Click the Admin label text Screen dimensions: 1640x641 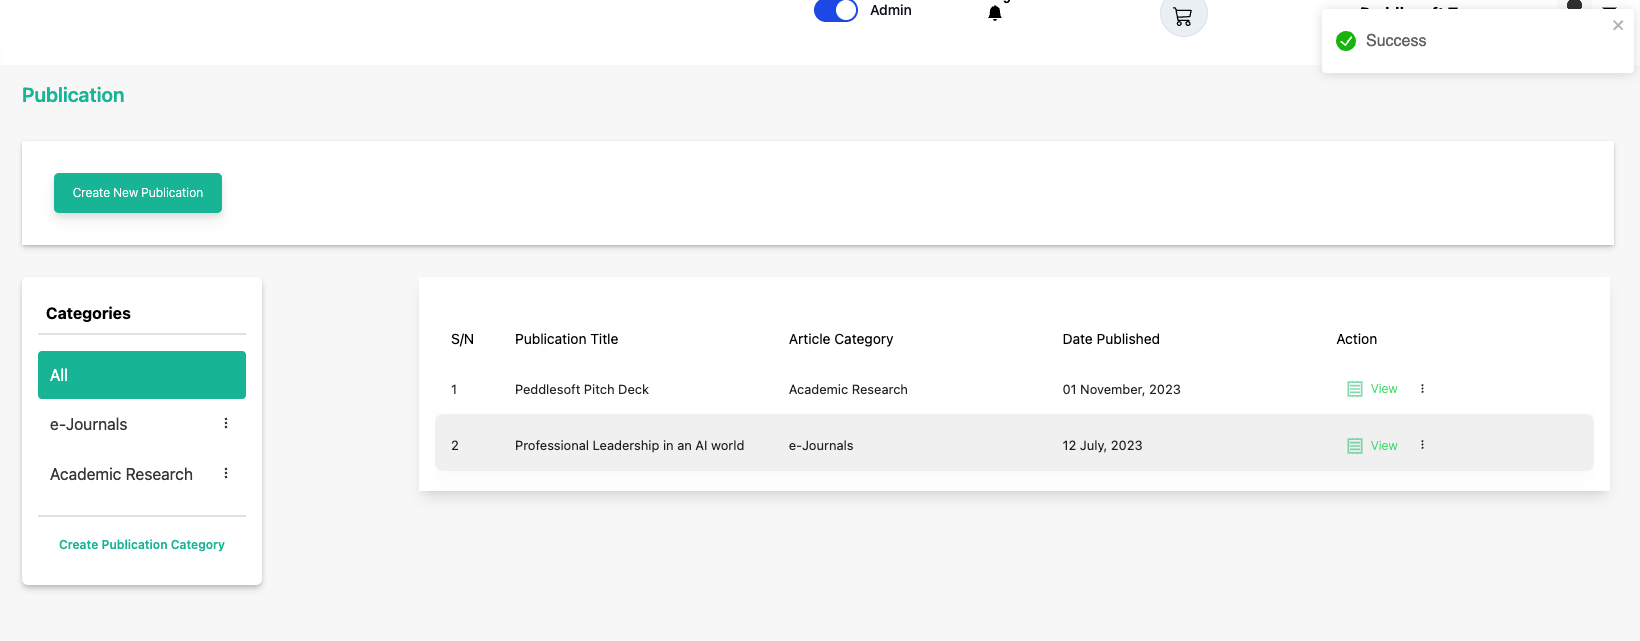(x=891, y=10)
